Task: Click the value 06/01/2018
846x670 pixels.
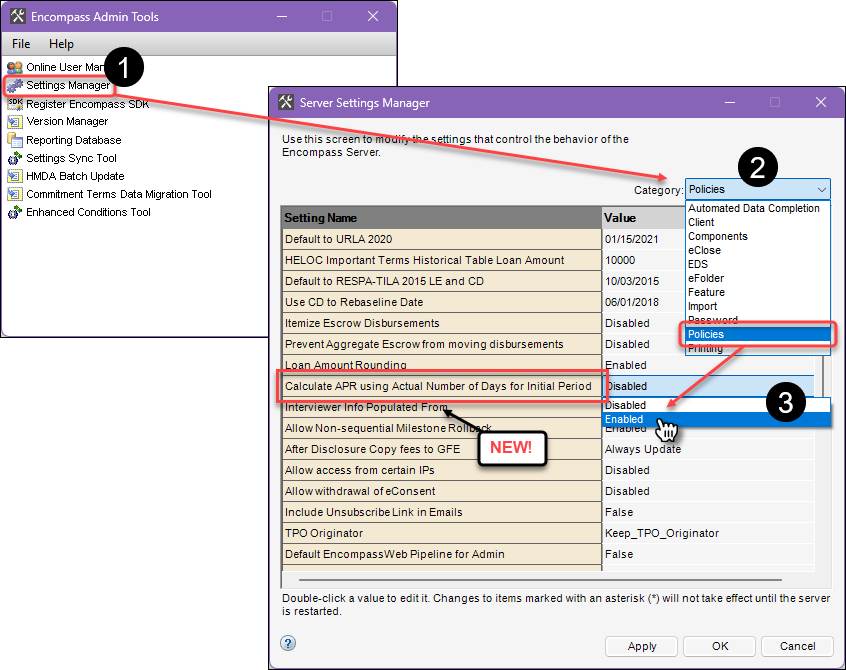Action: point(632,302)
